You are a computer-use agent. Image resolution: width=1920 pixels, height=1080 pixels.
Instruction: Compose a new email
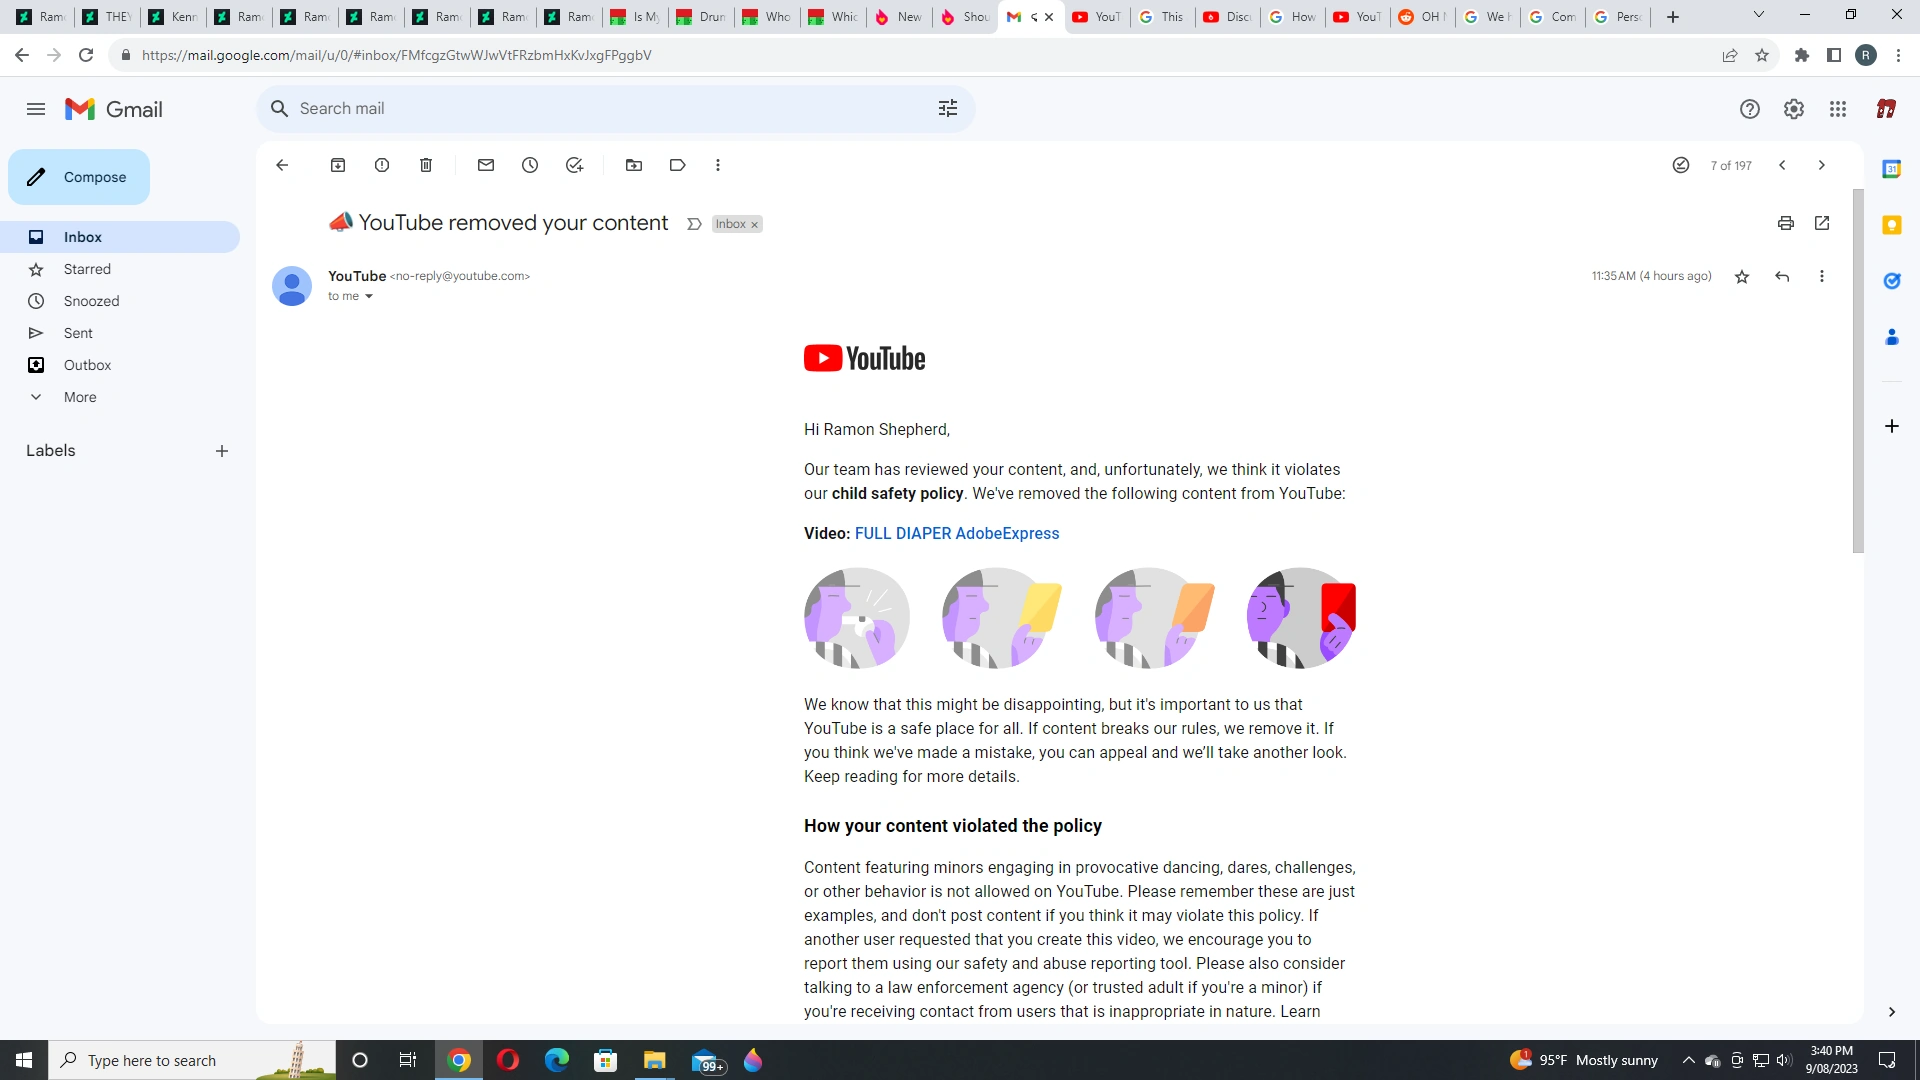pyautogui.click(x=78, y=177)
